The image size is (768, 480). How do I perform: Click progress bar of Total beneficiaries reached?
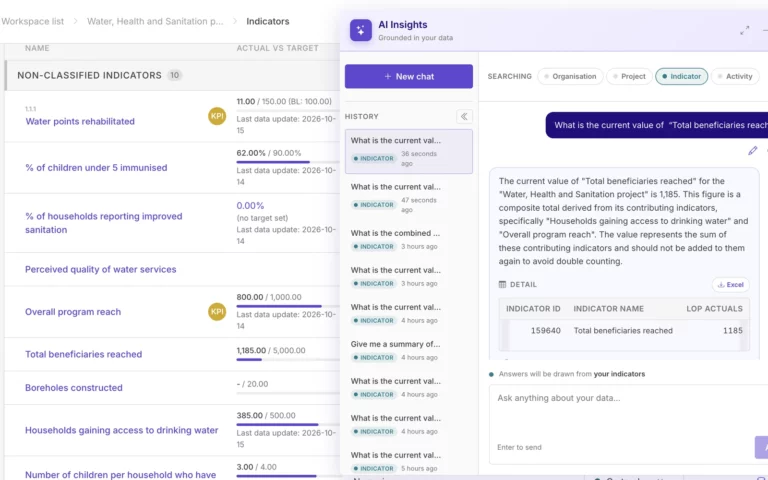click(x=288, y=360)
